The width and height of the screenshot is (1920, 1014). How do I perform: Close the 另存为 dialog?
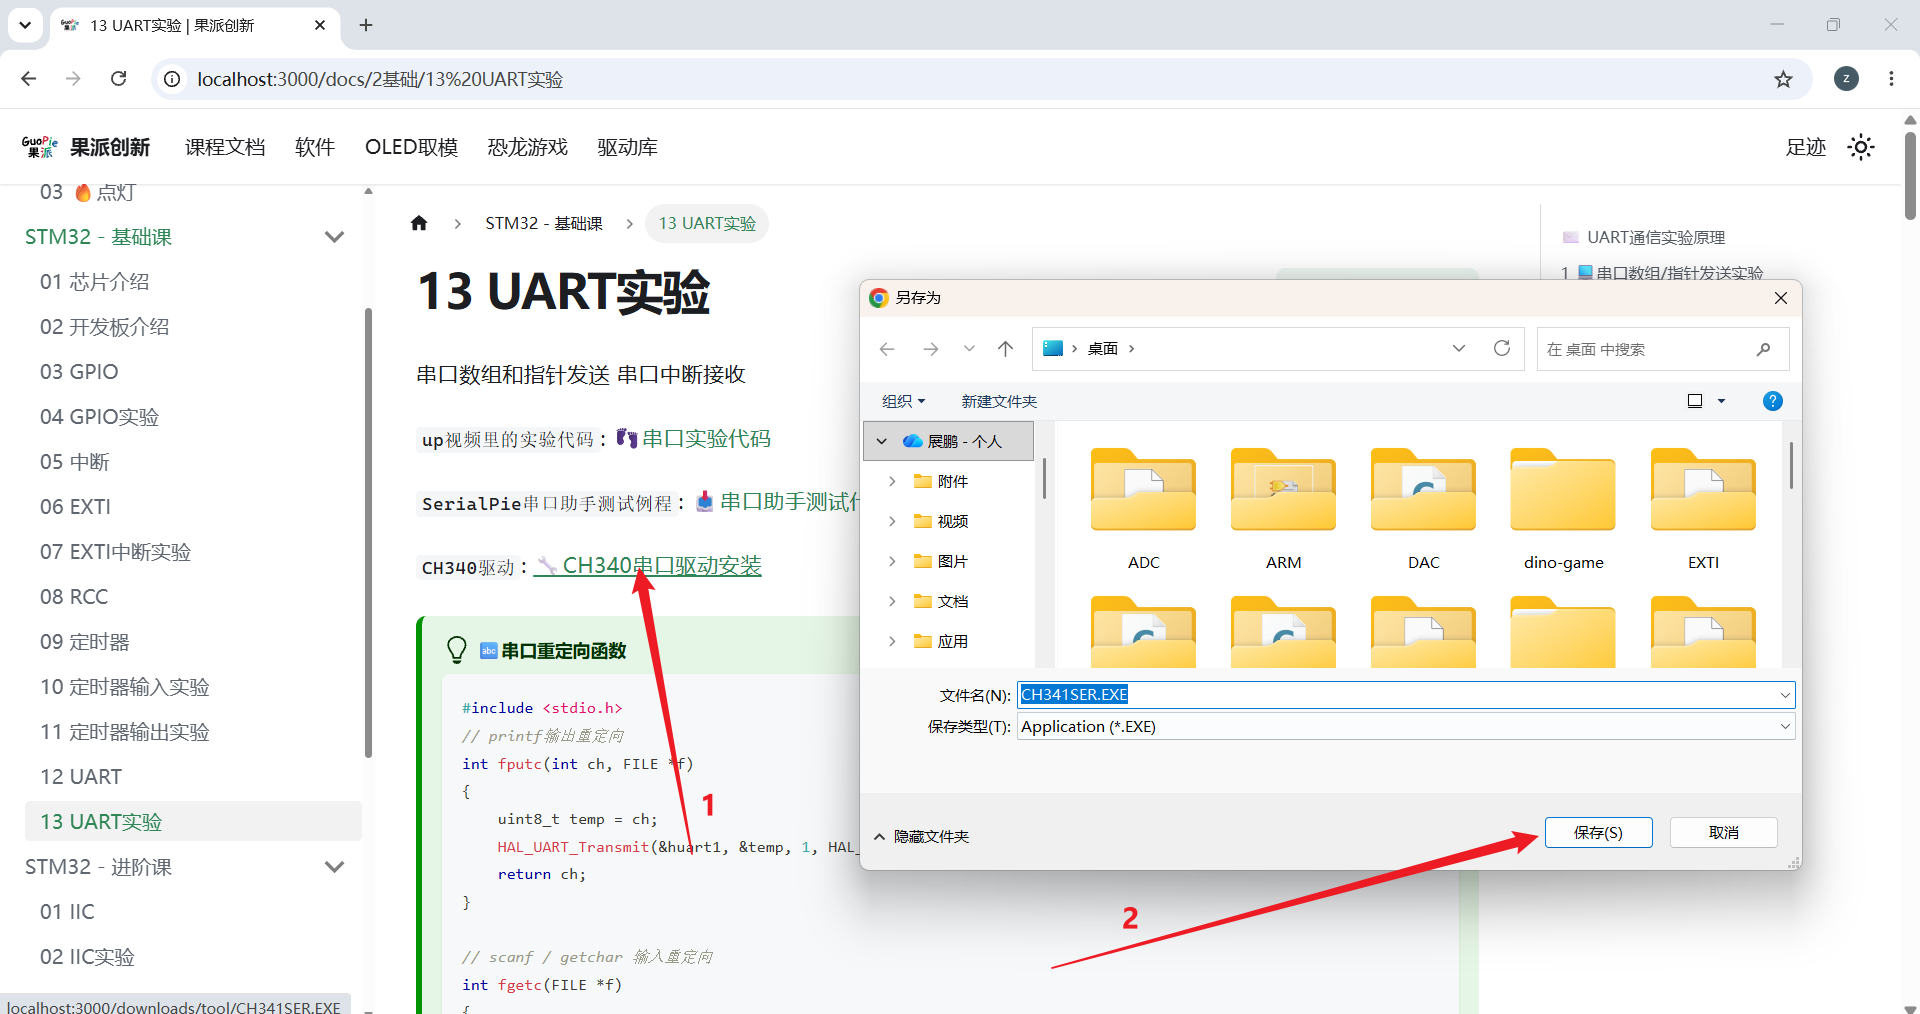click(1780, 298)
